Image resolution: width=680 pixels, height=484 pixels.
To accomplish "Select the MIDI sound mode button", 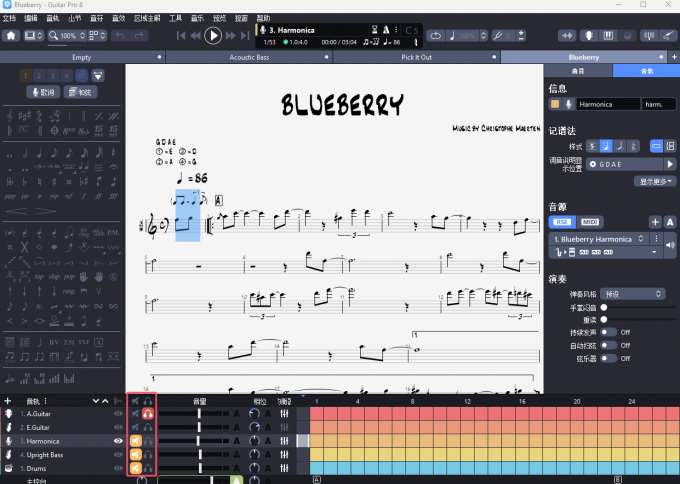I will click(x=591, y=221).
